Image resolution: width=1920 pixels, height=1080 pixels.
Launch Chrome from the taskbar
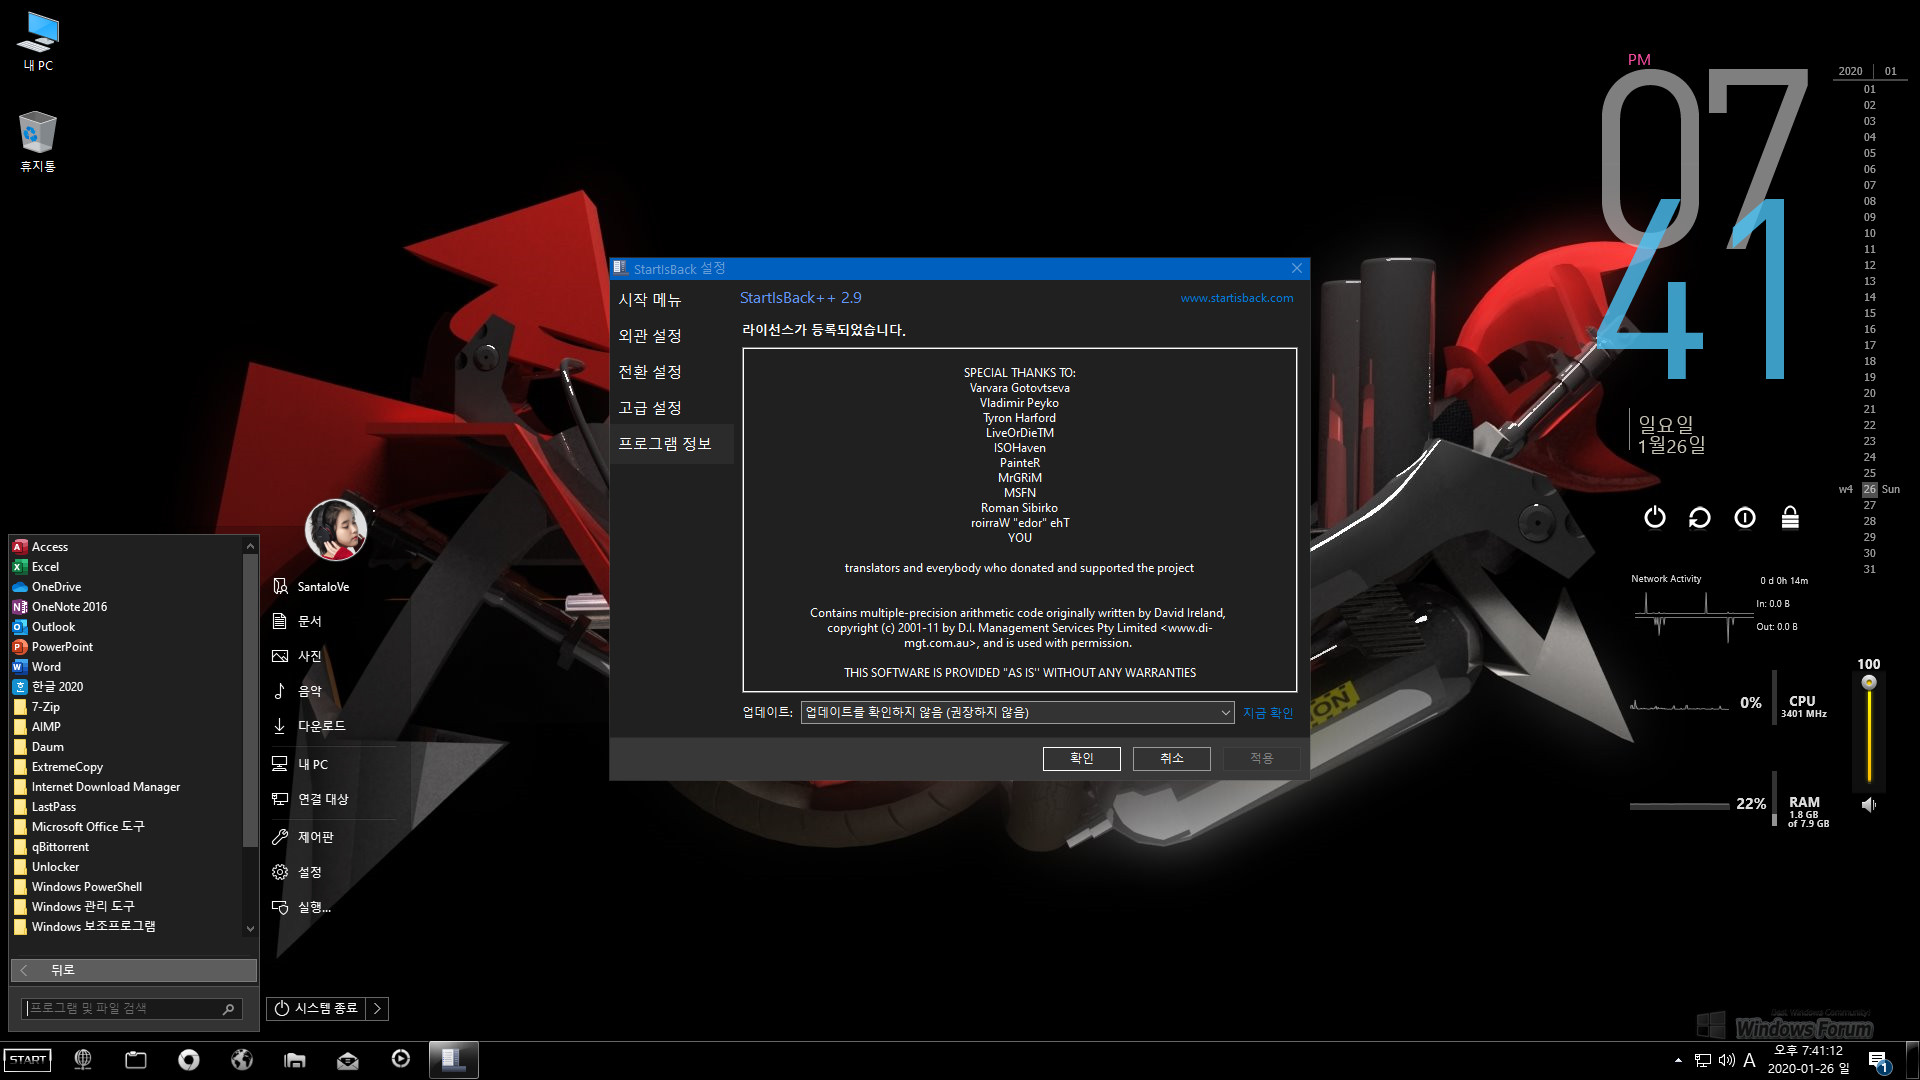[189, 1060]
